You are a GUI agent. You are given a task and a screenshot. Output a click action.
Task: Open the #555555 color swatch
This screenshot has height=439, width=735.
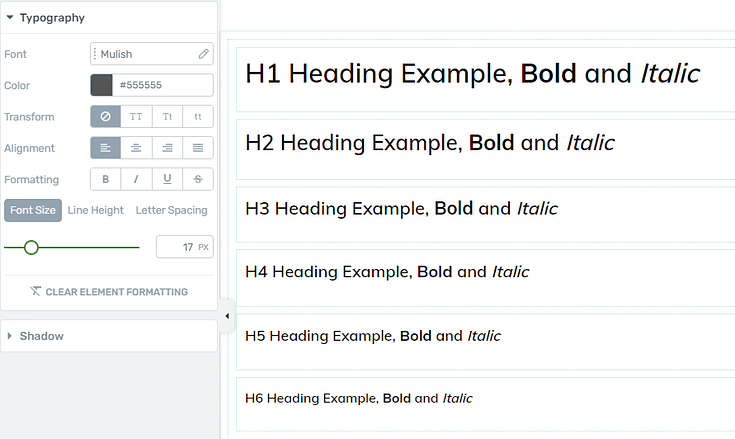[x=101, y=85]
